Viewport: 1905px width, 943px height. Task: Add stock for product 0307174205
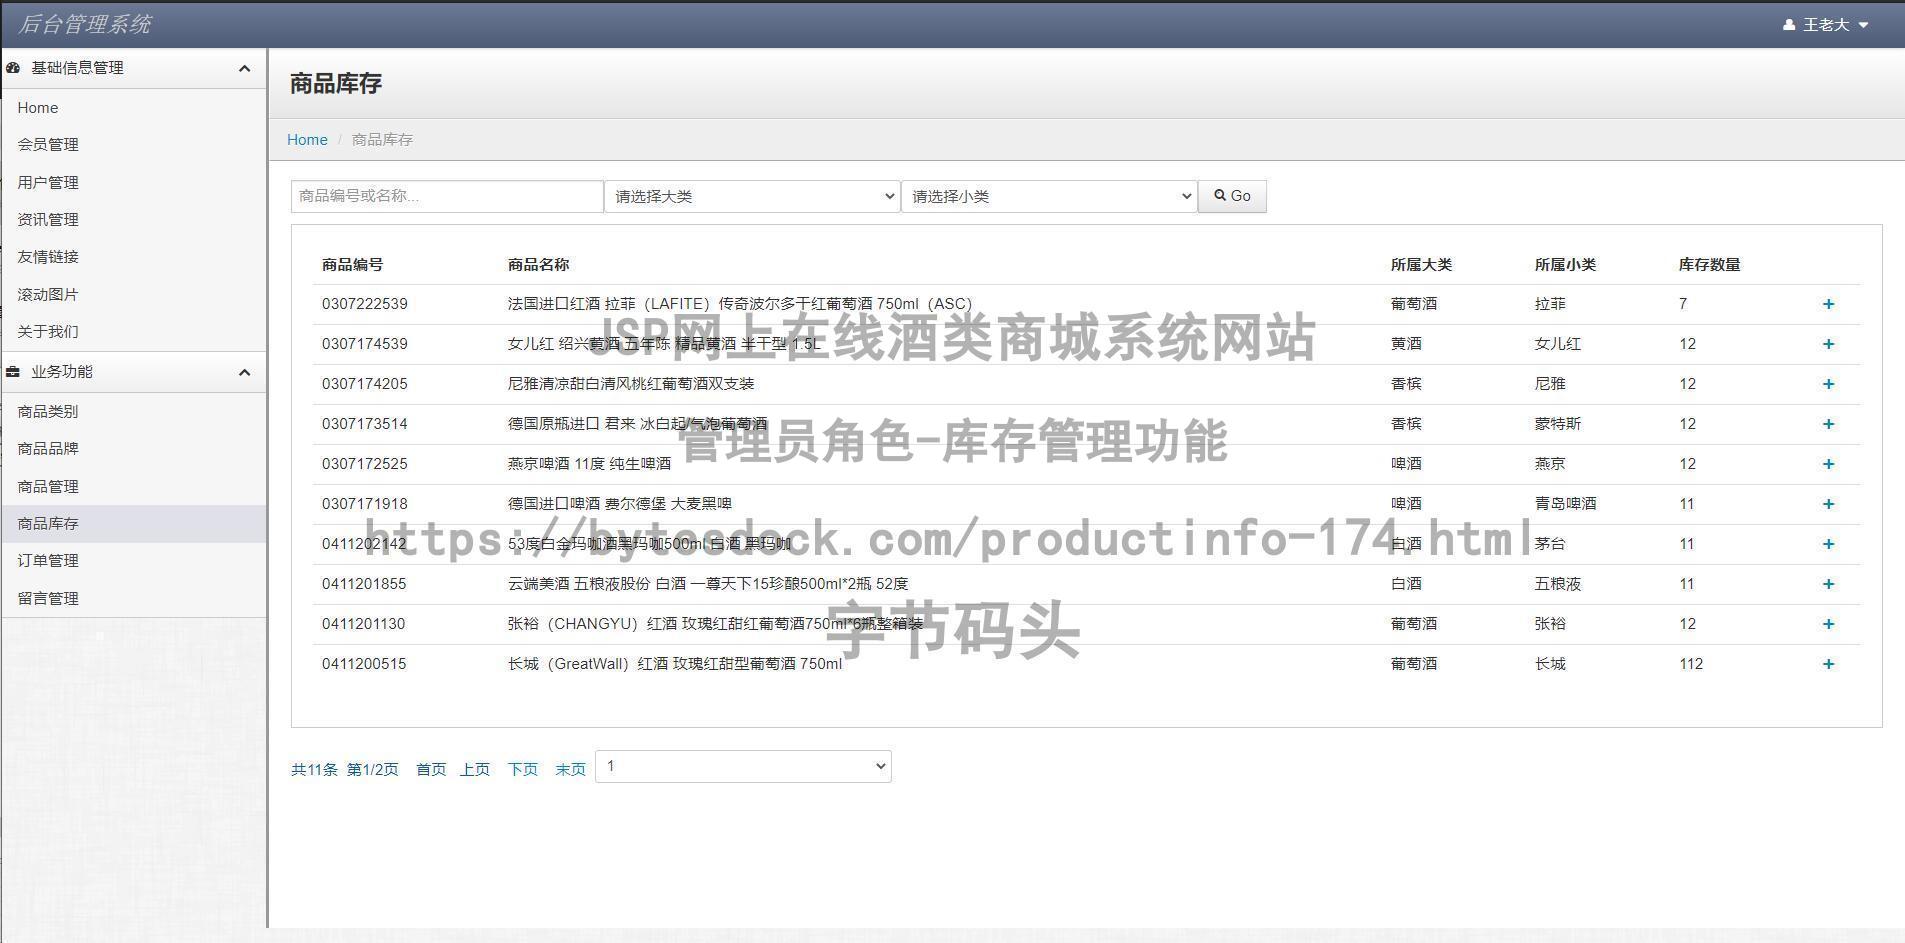point(1828,384)
